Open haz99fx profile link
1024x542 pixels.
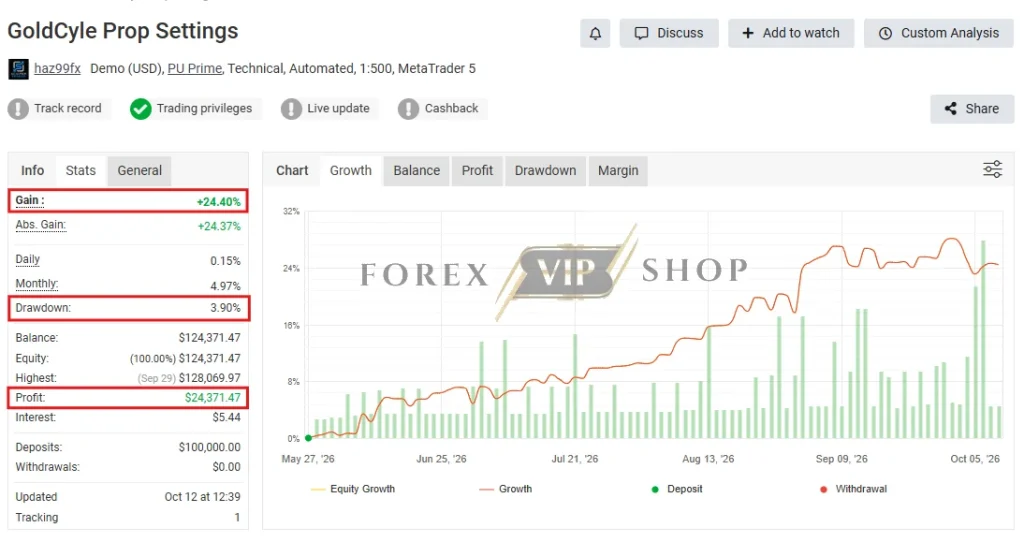57,69
